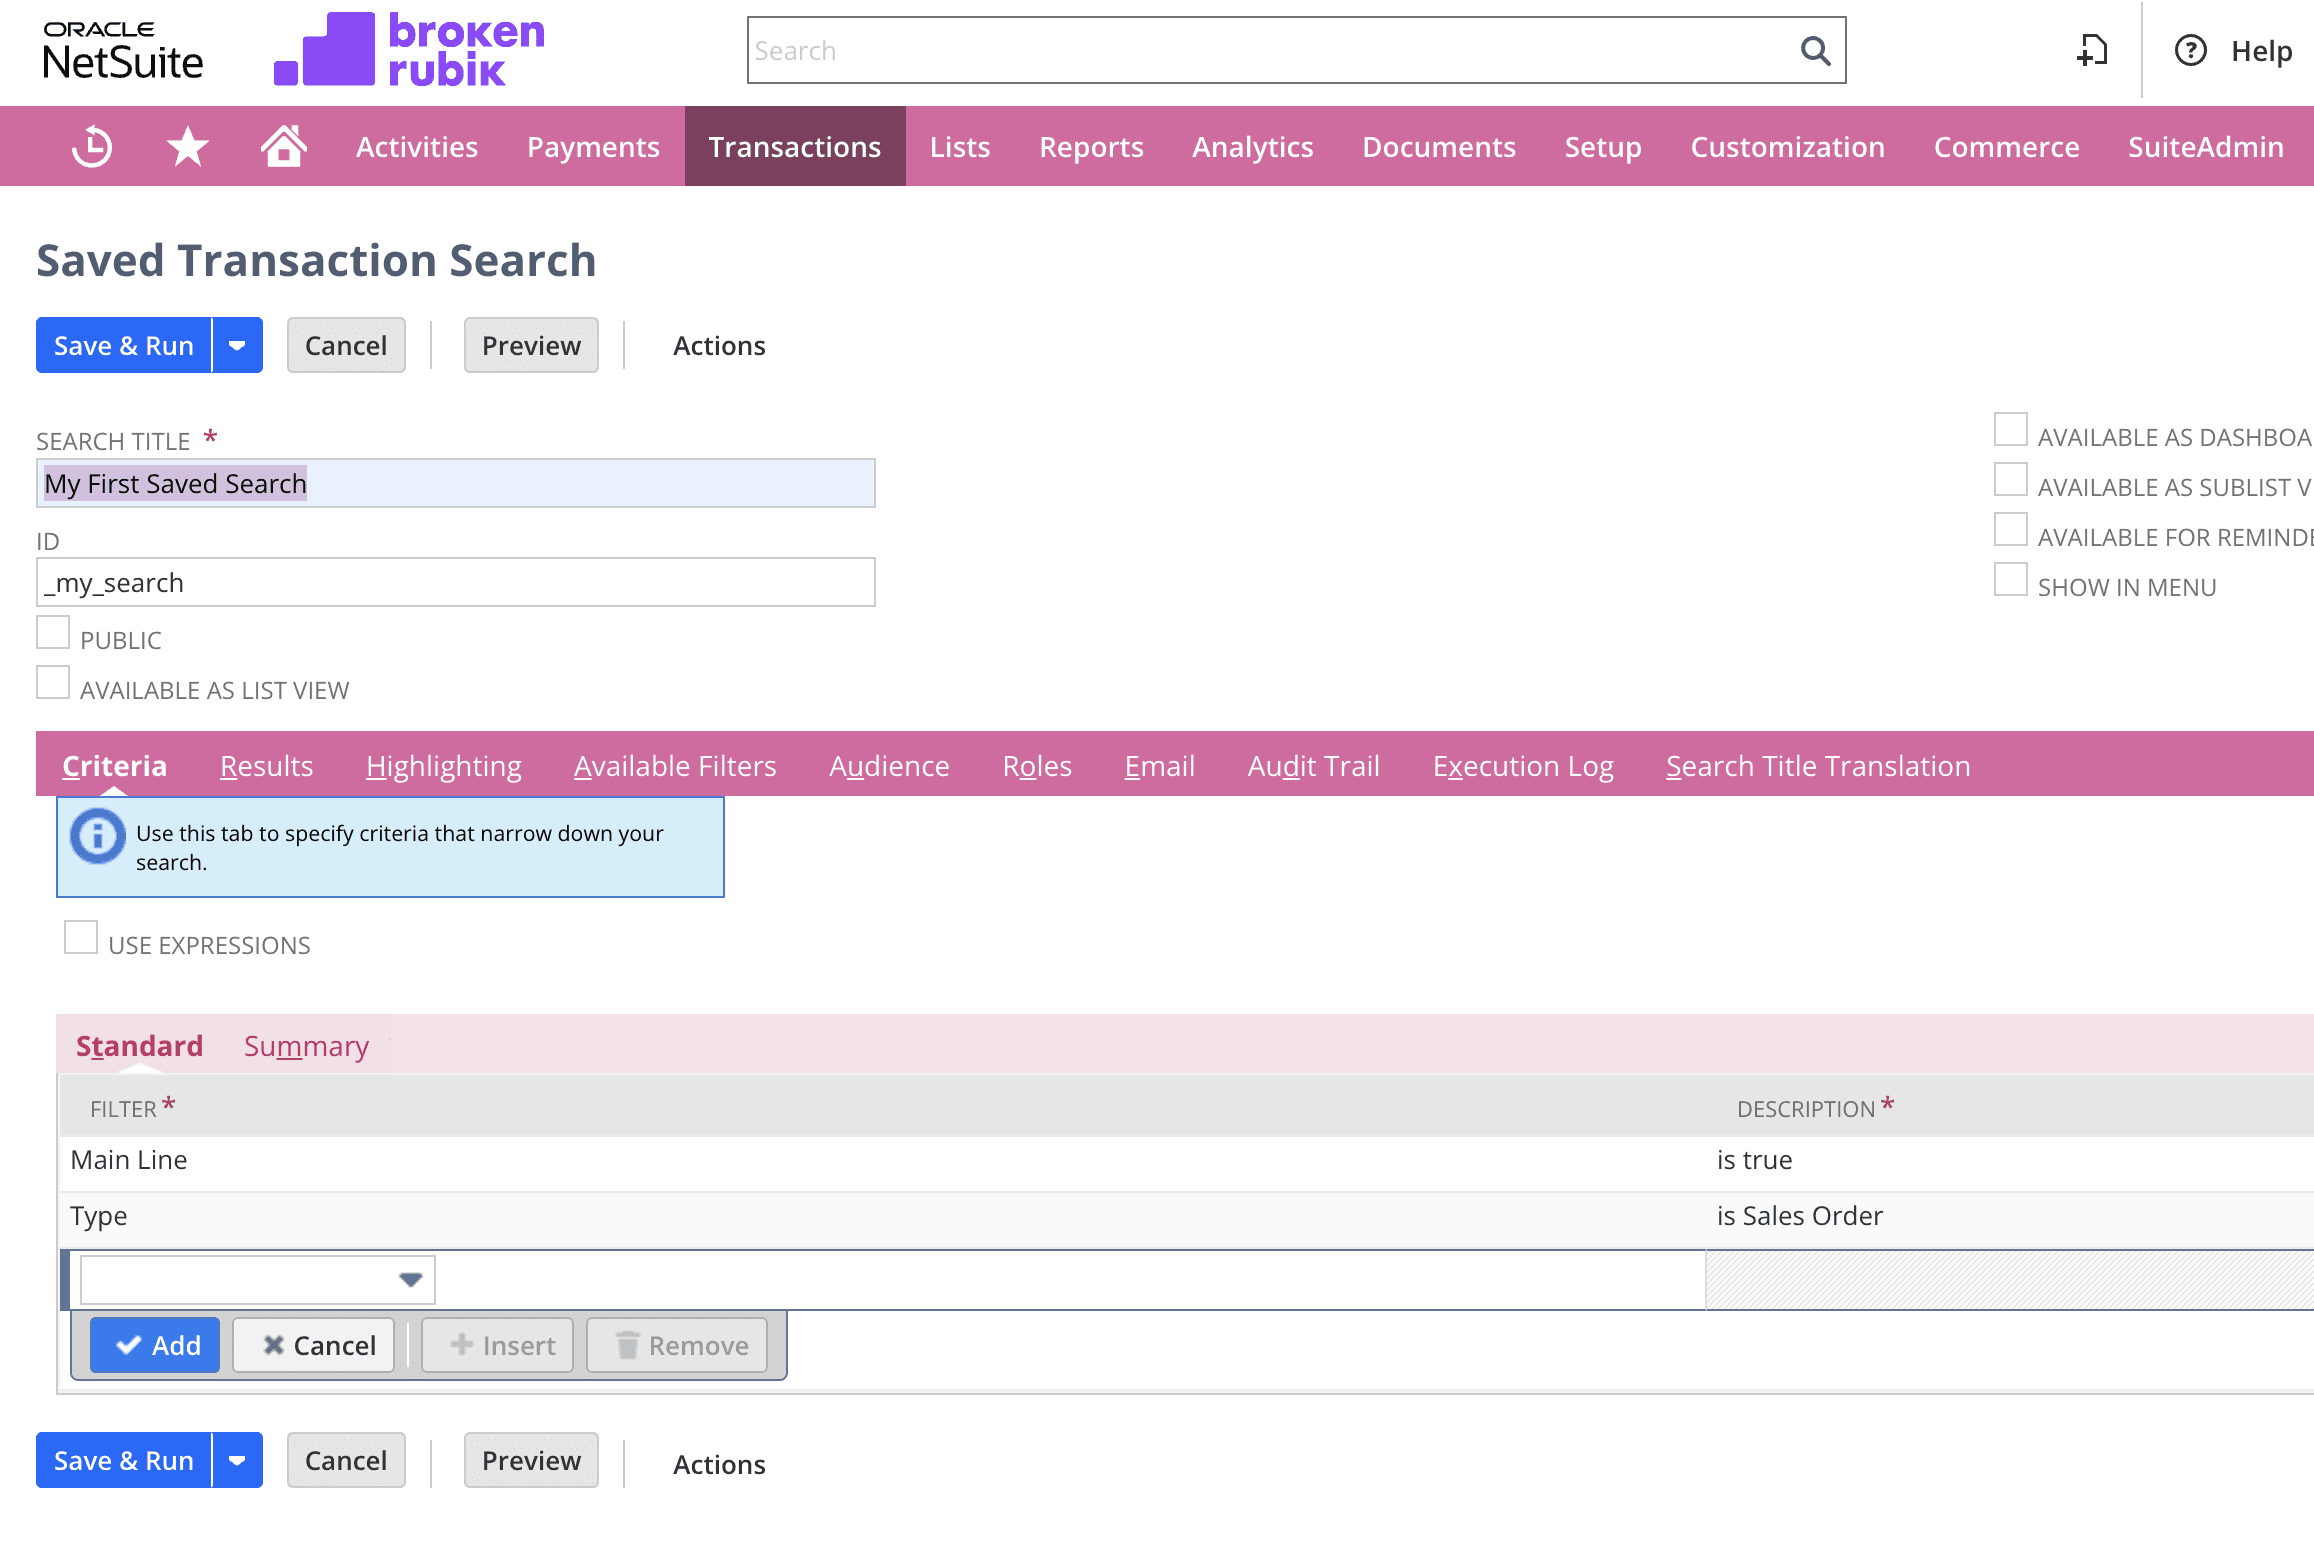Open recent records via clock icon
The image size is (2314, 1560).
coord(91,146)
